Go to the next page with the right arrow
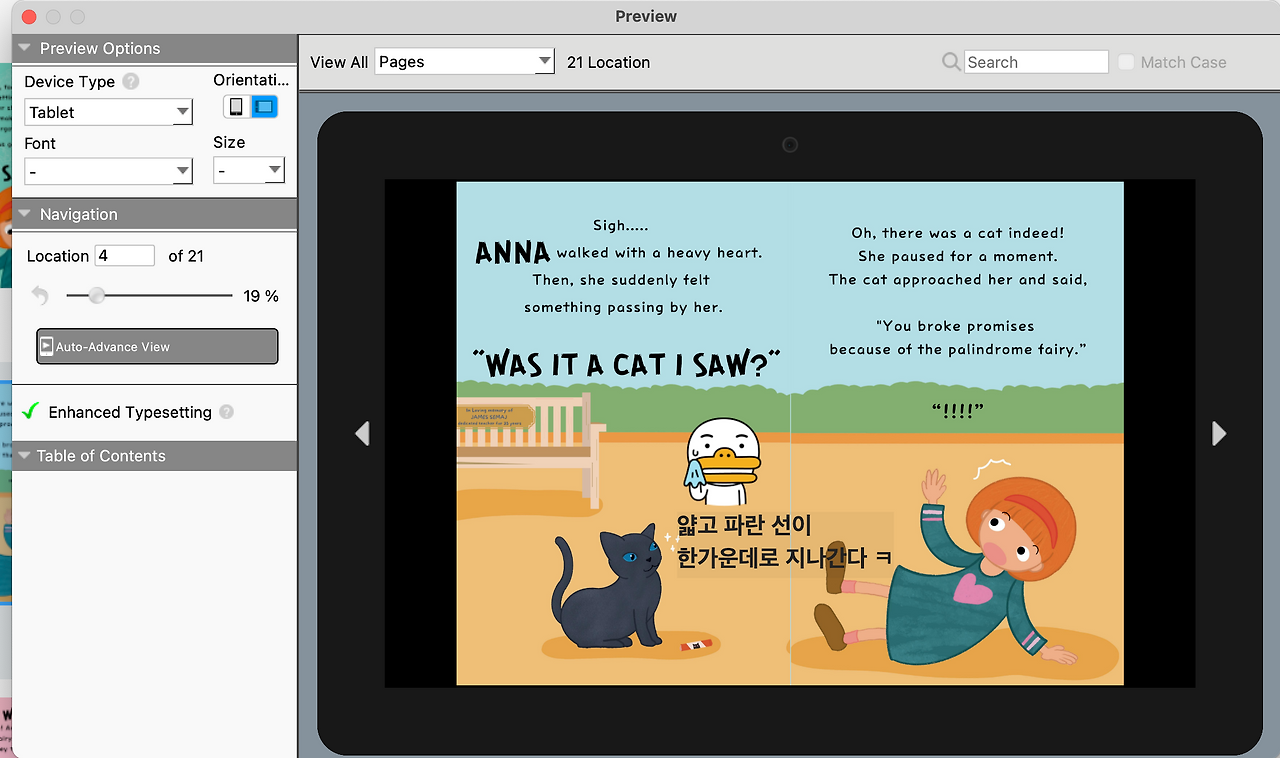 [x=1218, y=433]
